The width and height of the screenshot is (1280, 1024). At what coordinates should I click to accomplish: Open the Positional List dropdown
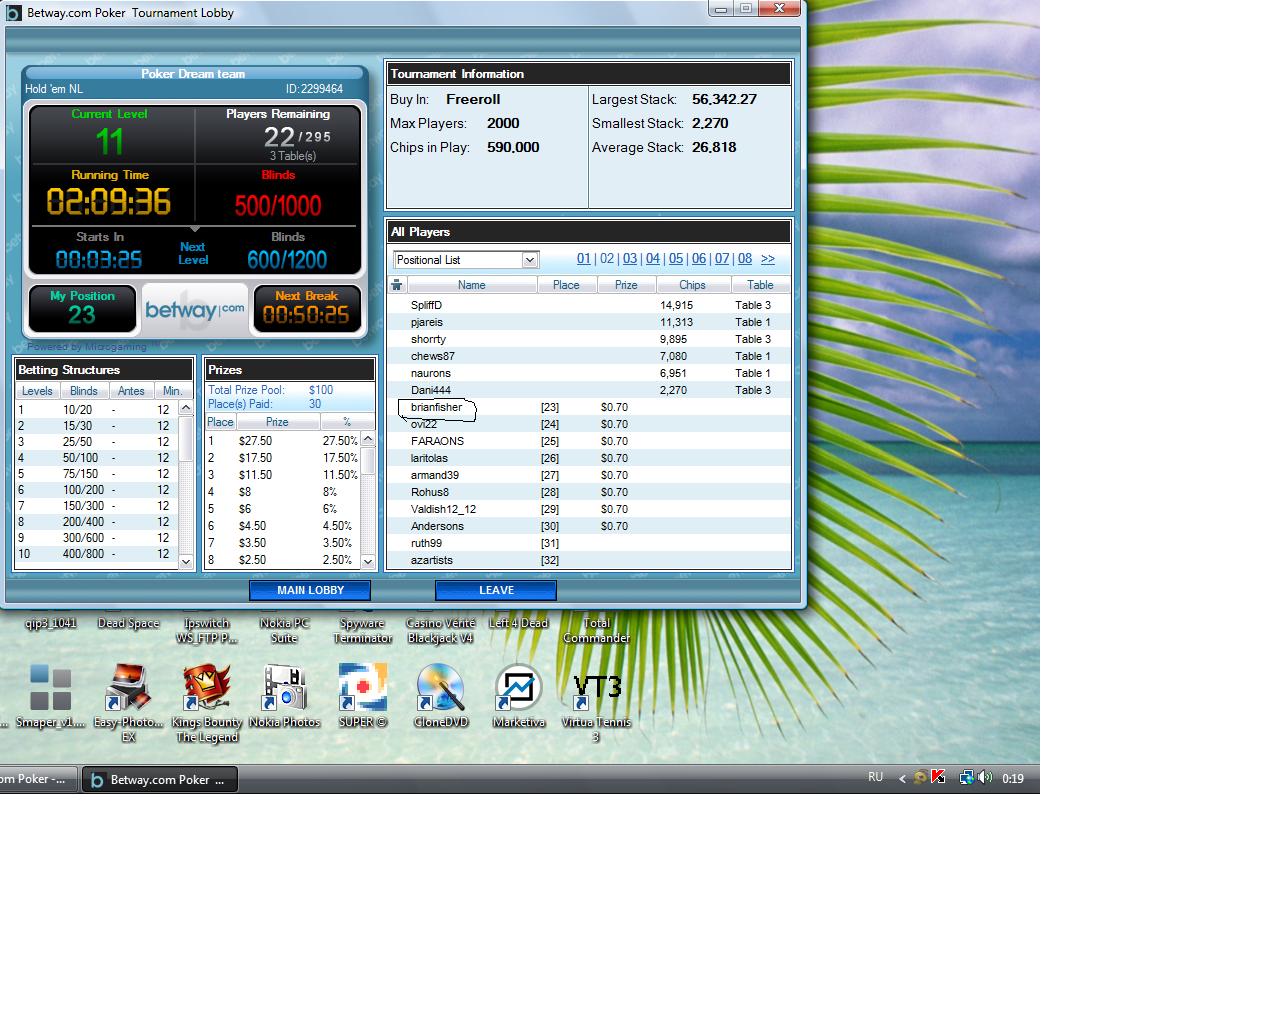530,260
